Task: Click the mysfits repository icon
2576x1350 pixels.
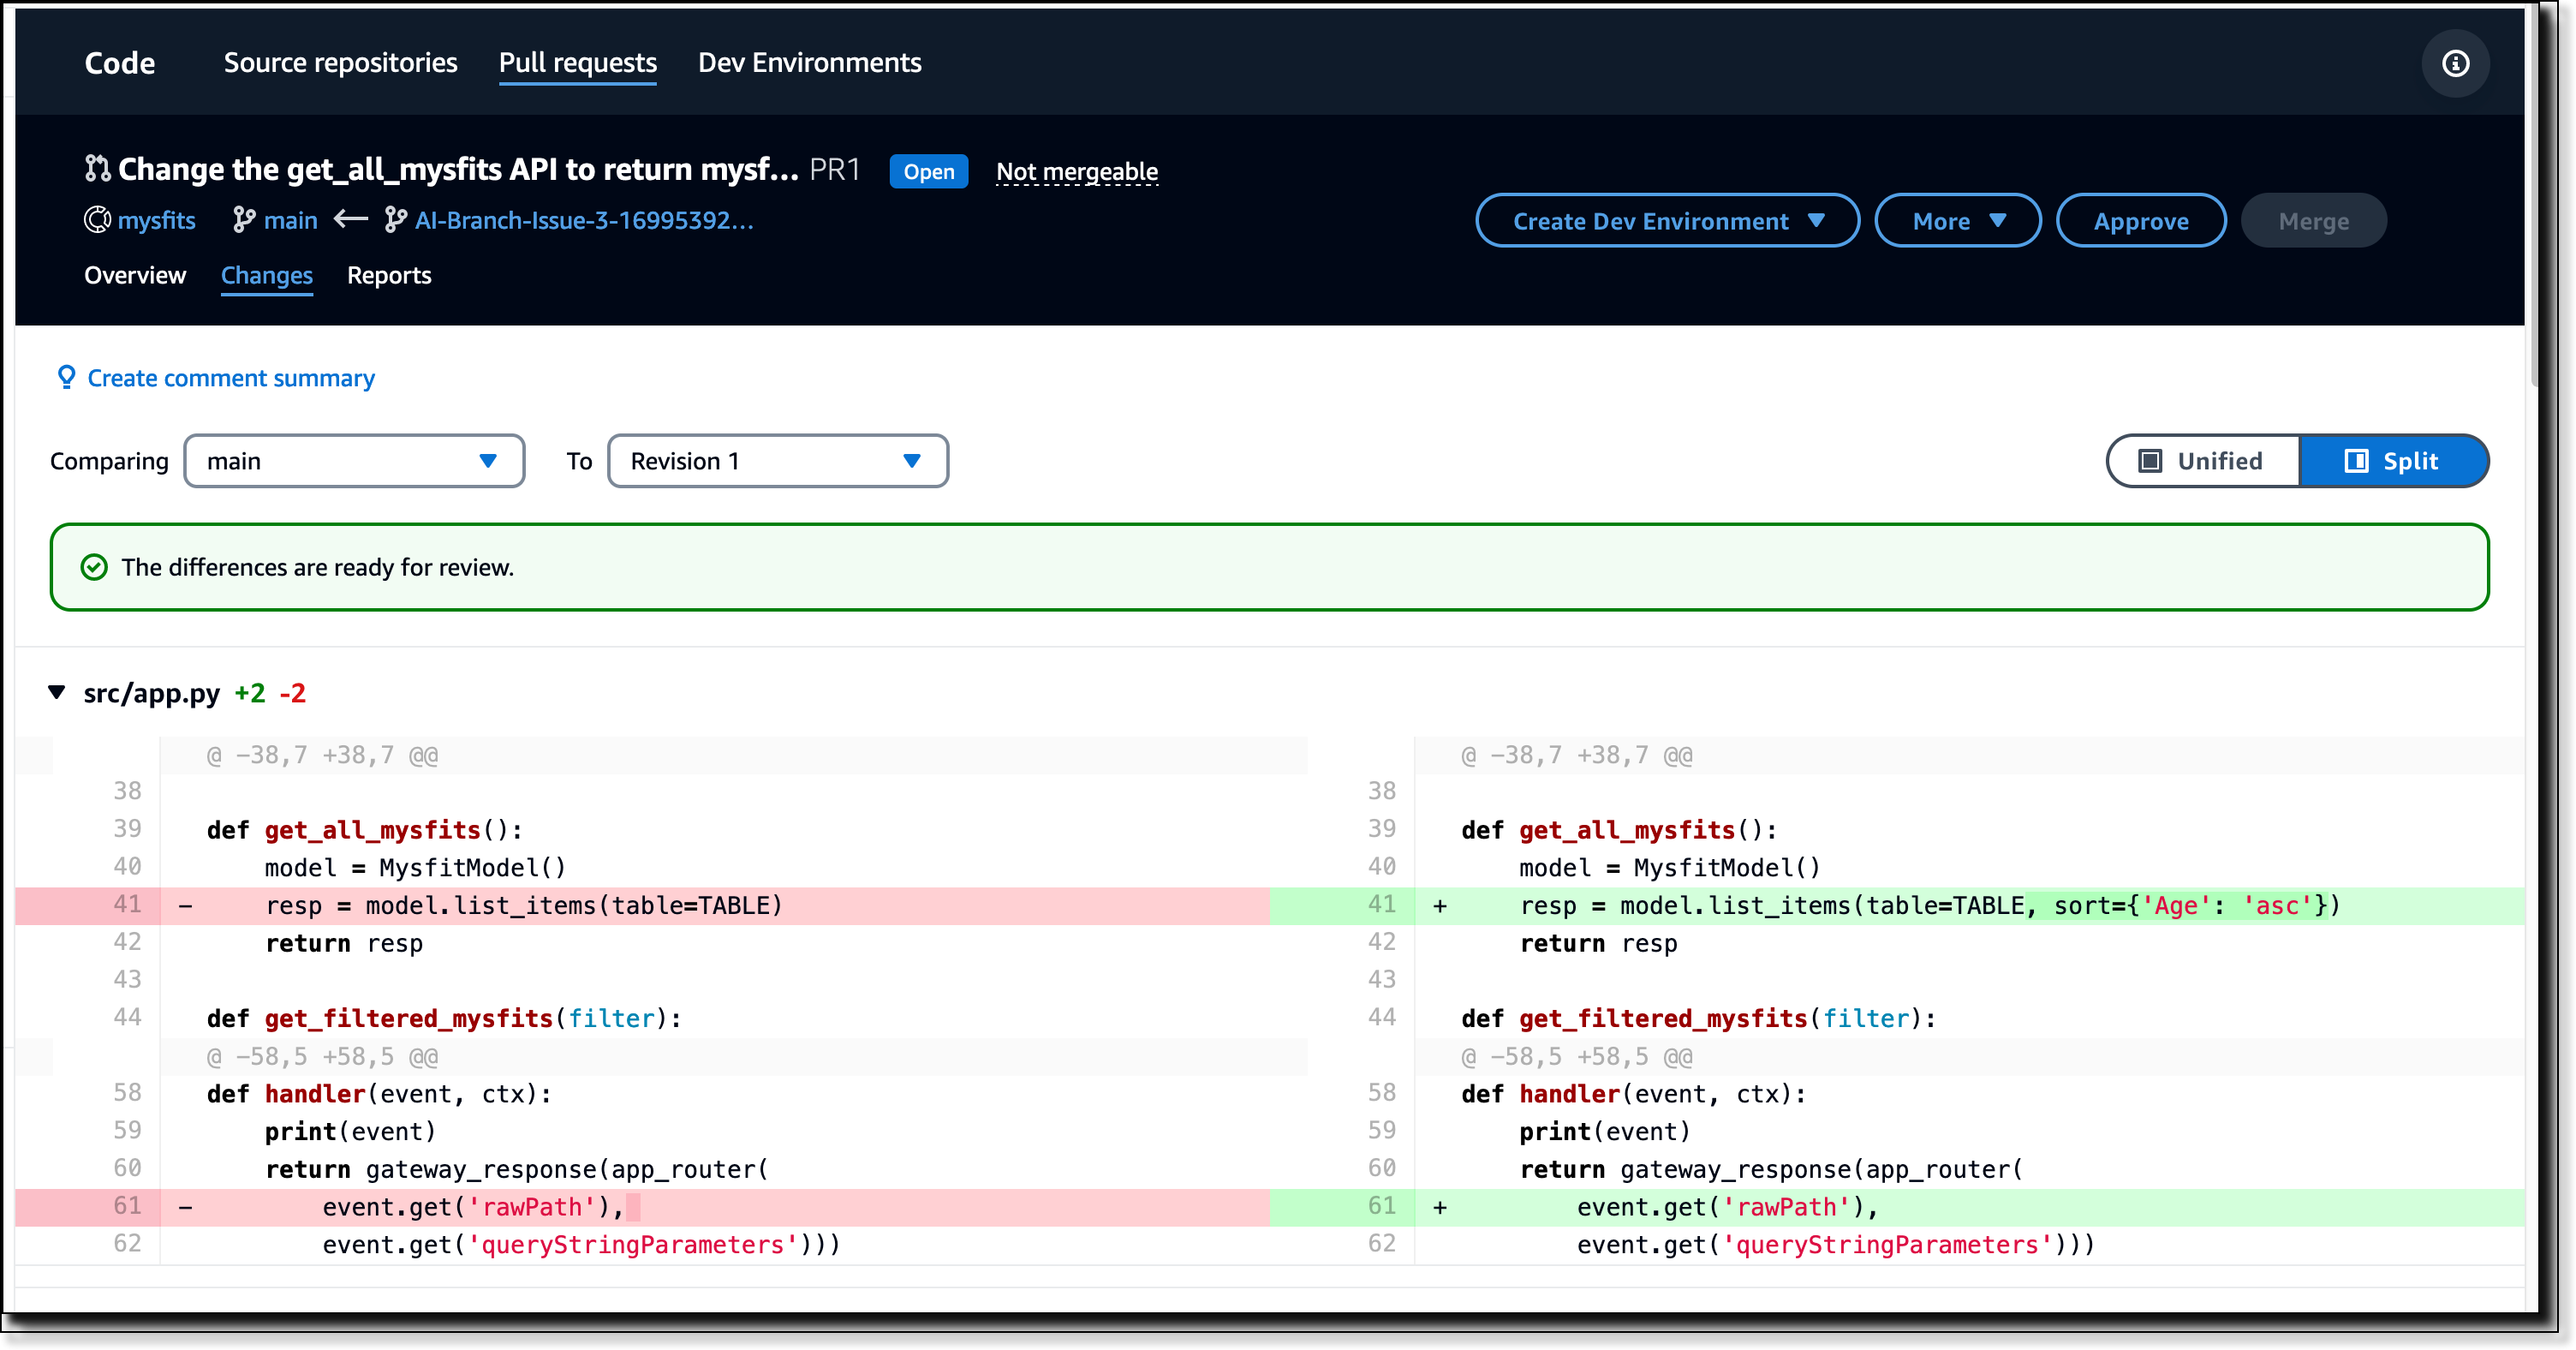Action: (x=97, y=219)
